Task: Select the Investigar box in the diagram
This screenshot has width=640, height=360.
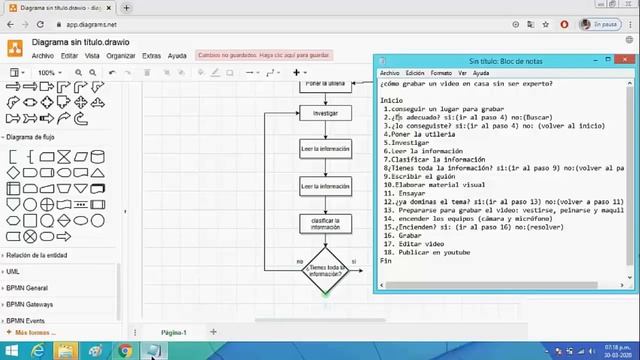Action: click(325, 113)
